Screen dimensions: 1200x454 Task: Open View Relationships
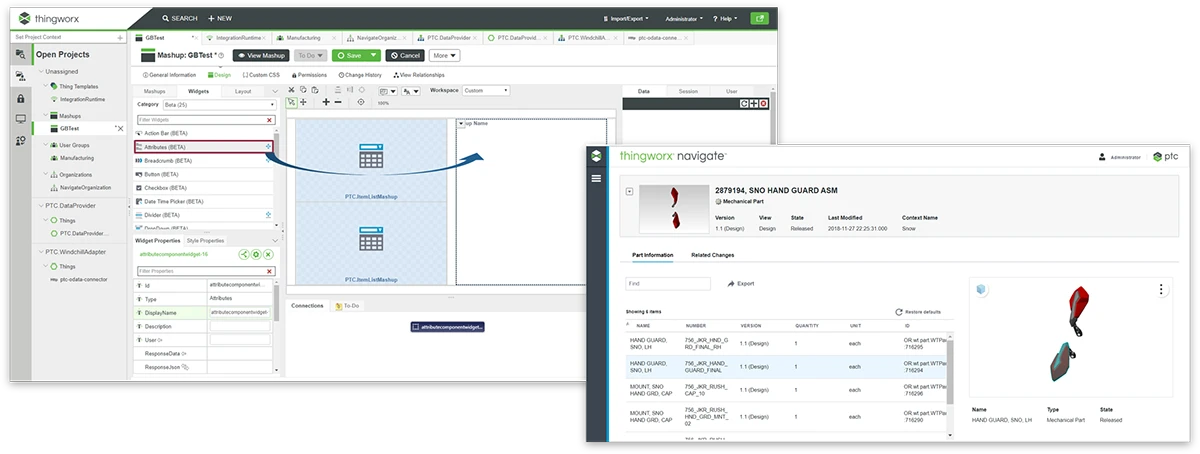(418, 75)
